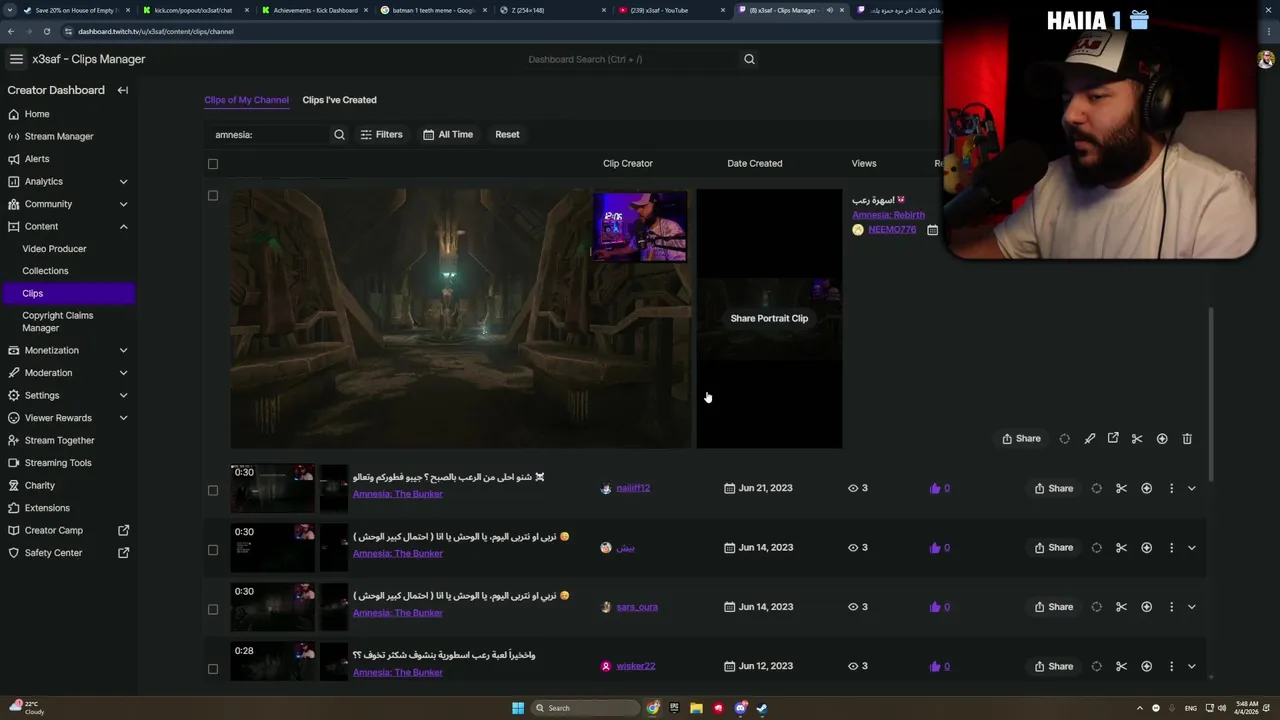Click circled-plus icon on sara_oura clip row
Viewport: 1280px width, 720px height.
pos(1146,607)
